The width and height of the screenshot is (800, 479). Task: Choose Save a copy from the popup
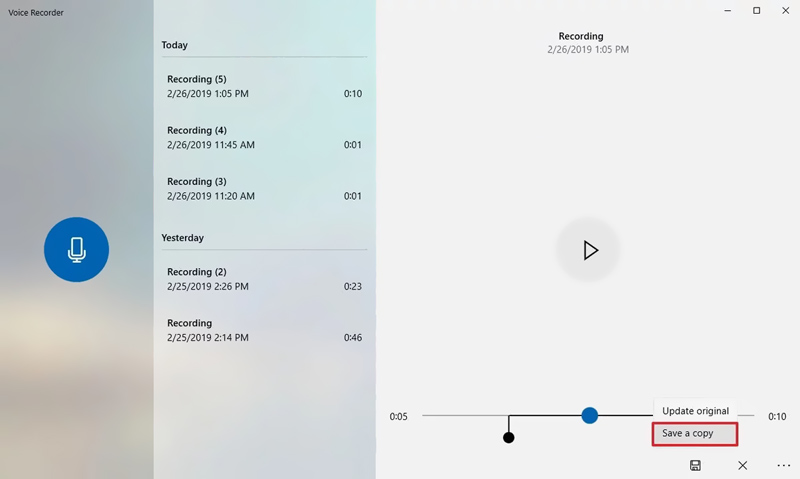(x=696, y=433)
